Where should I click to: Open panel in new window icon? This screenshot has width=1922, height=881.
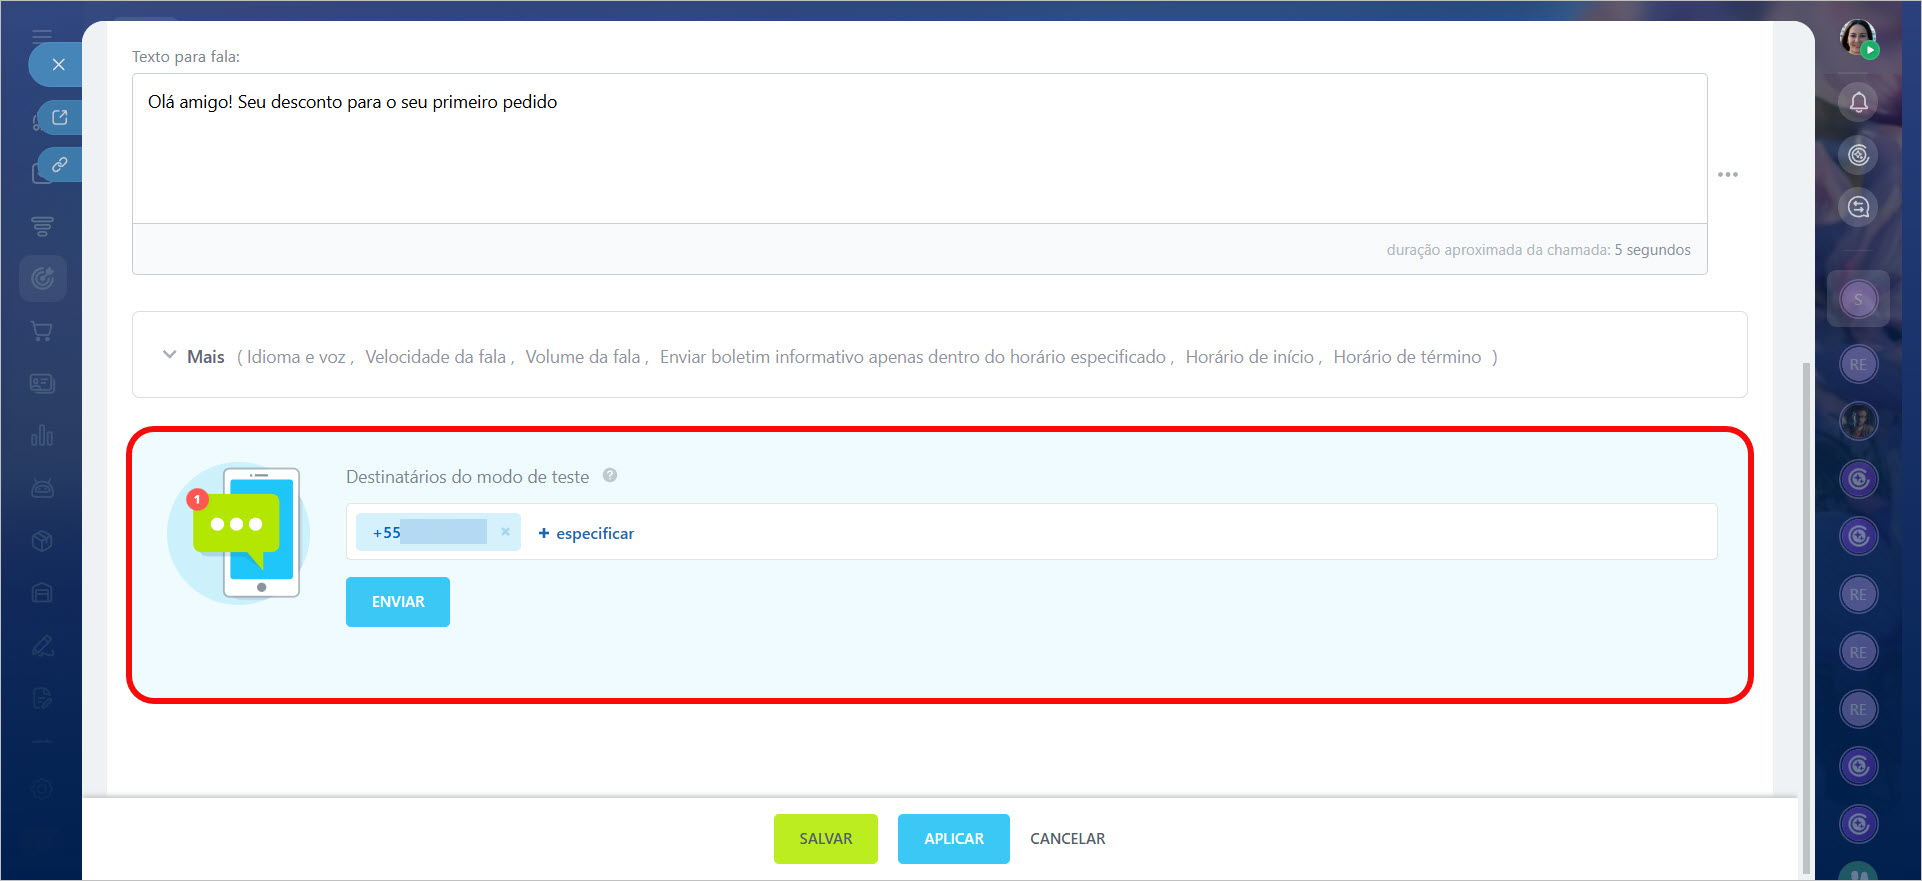point(60,118)
